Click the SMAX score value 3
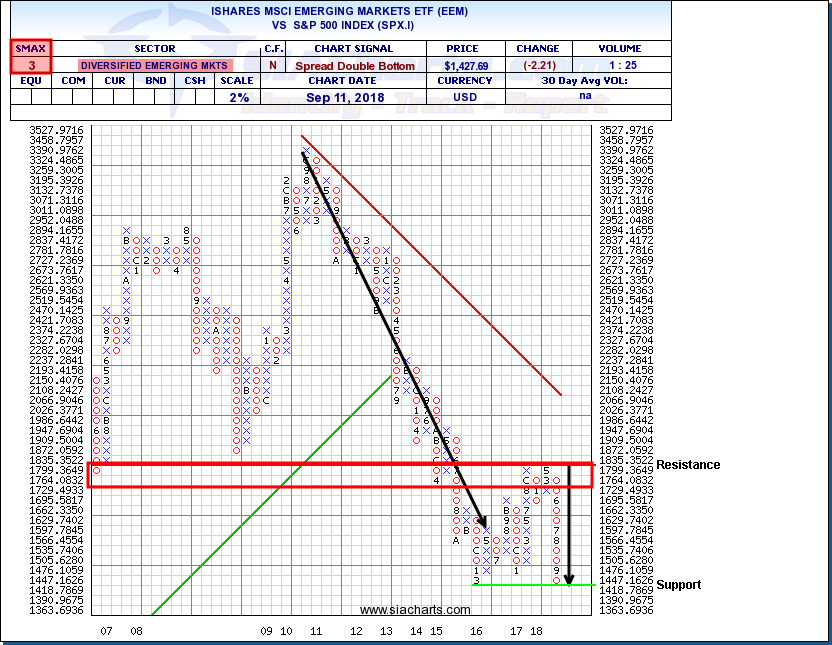Image resolution: width=832 pixels, height=645 pixels. point(30,65)
